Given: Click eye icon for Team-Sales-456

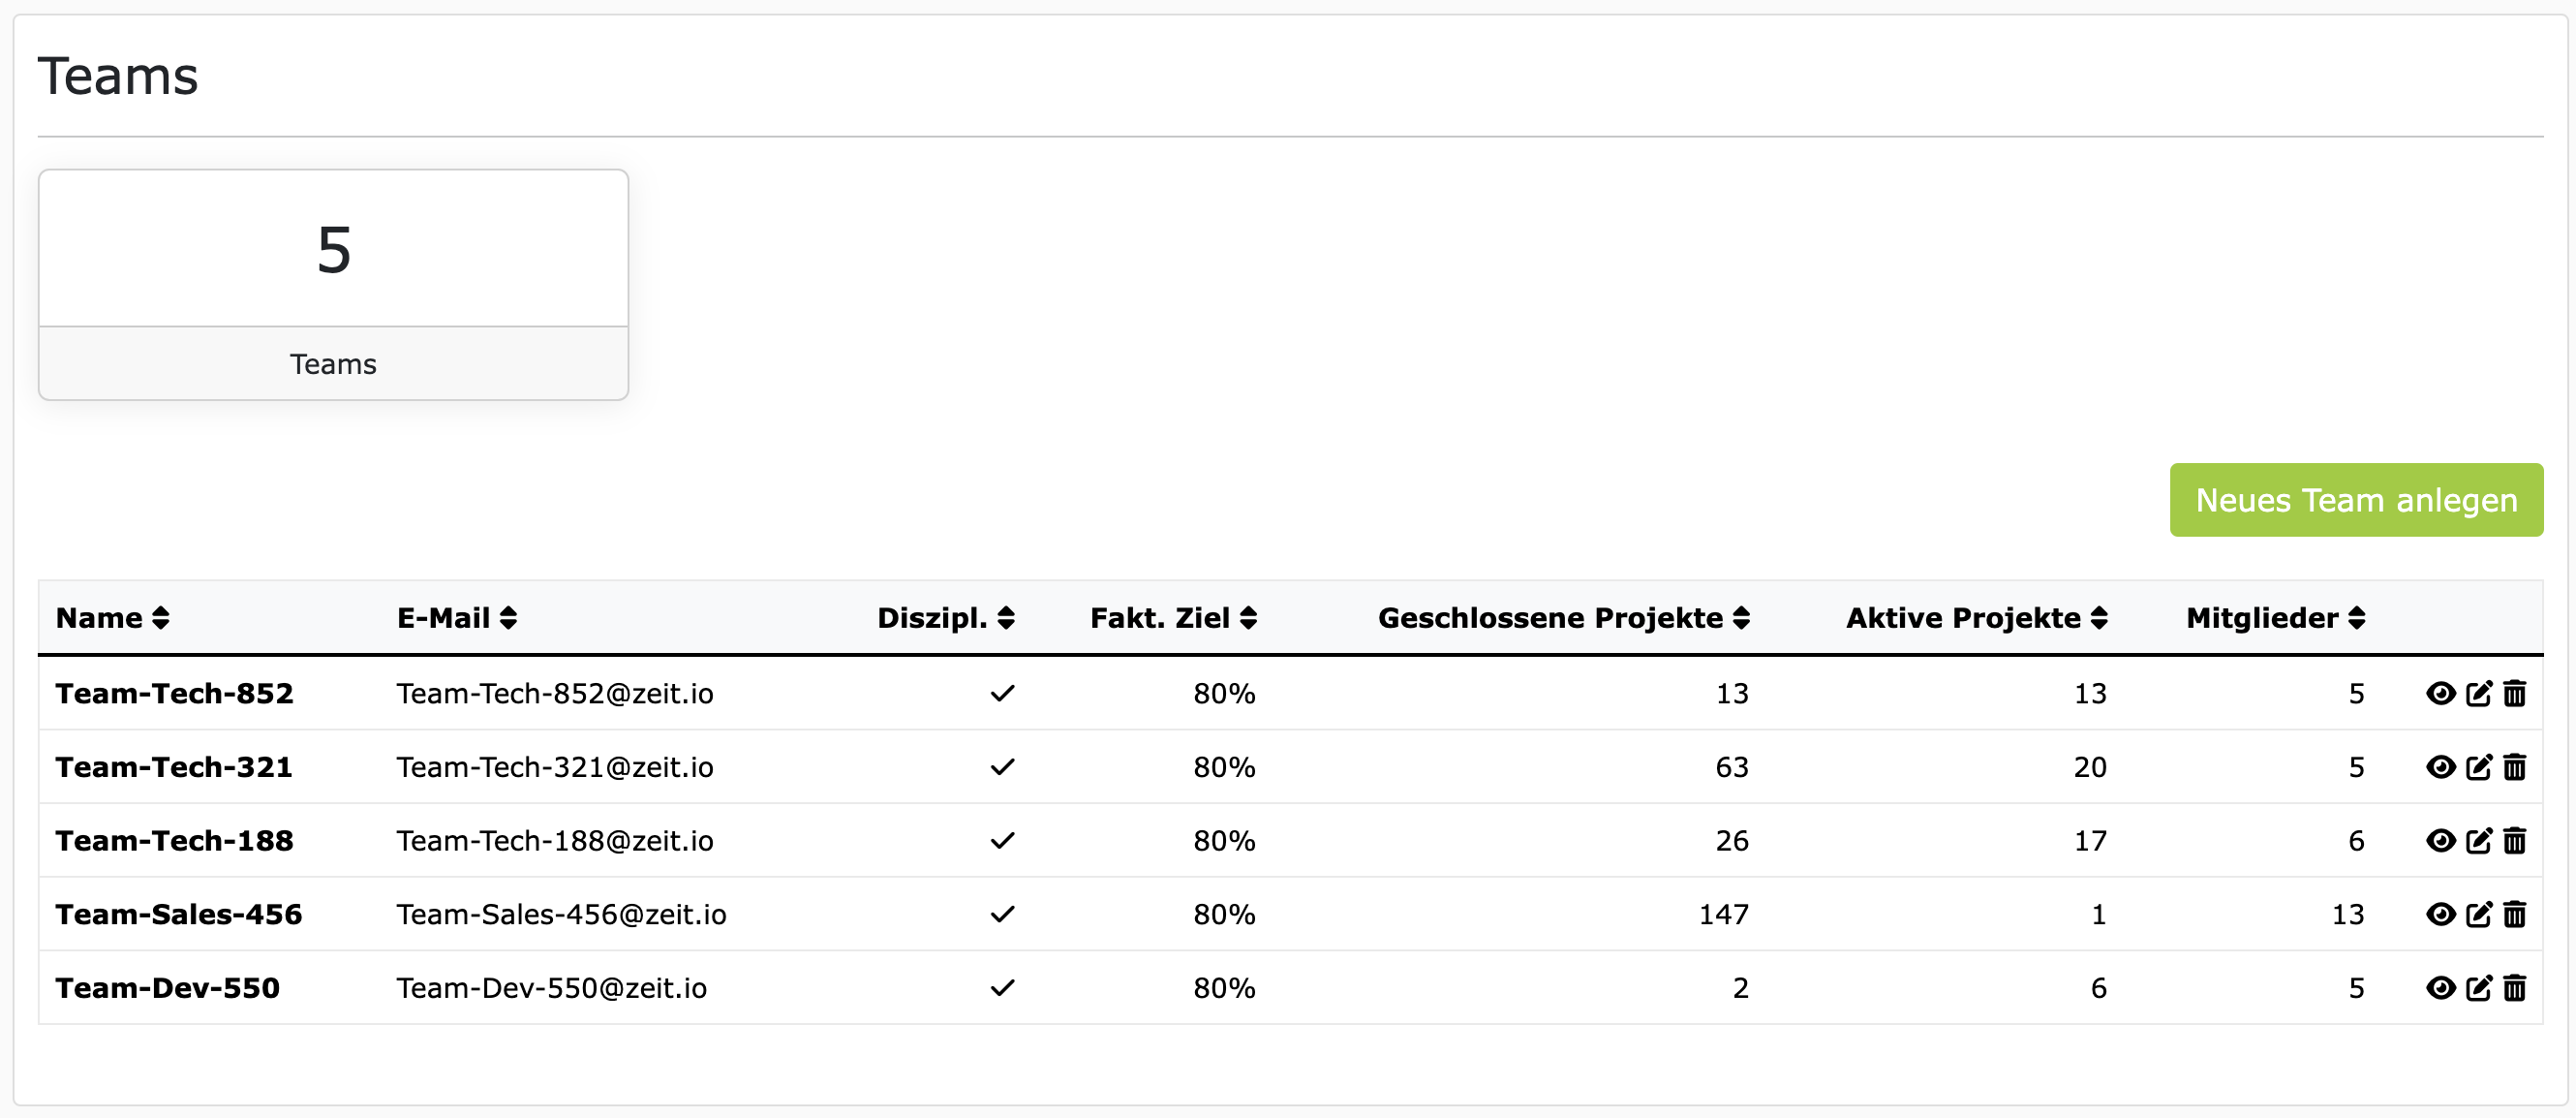Looking at the screenshot, I should click(2440, 914).
